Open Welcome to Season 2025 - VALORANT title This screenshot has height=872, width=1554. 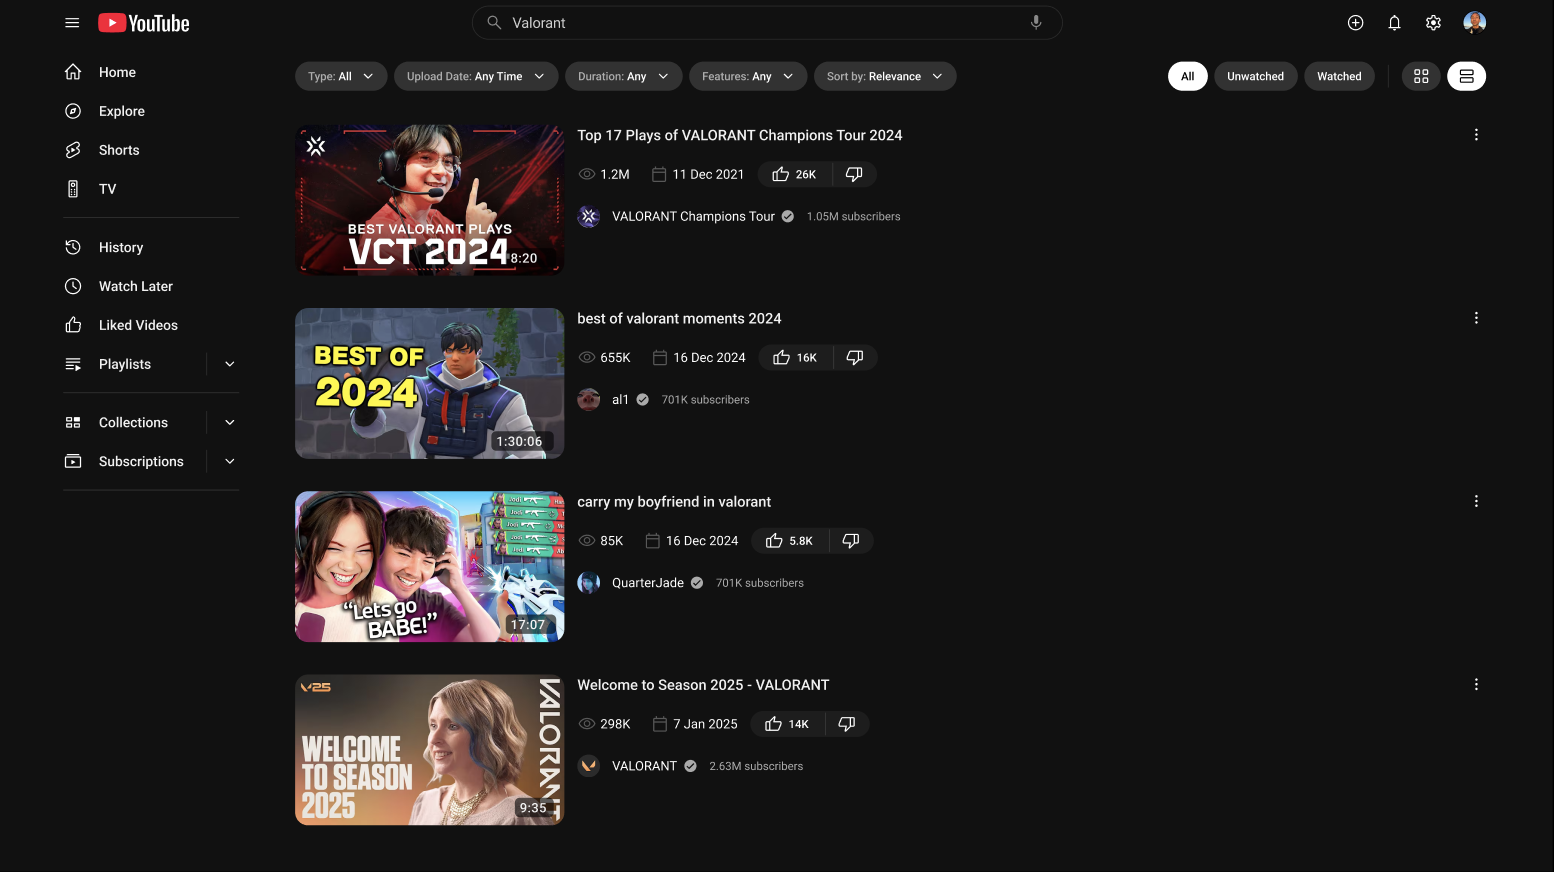click(703, 685)
